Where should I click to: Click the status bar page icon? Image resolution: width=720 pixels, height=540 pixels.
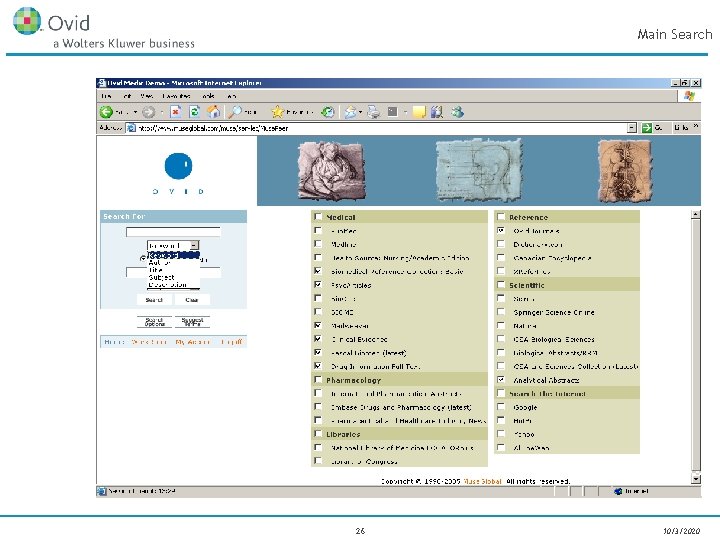101,491
